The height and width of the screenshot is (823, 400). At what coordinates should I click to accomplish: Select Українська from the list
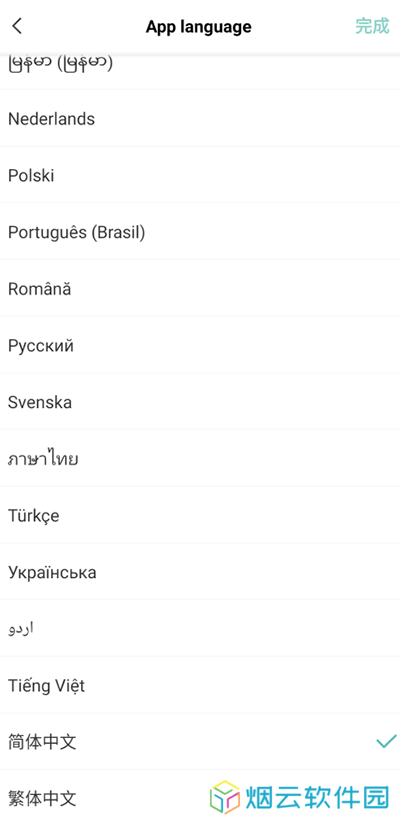point(200,572)
